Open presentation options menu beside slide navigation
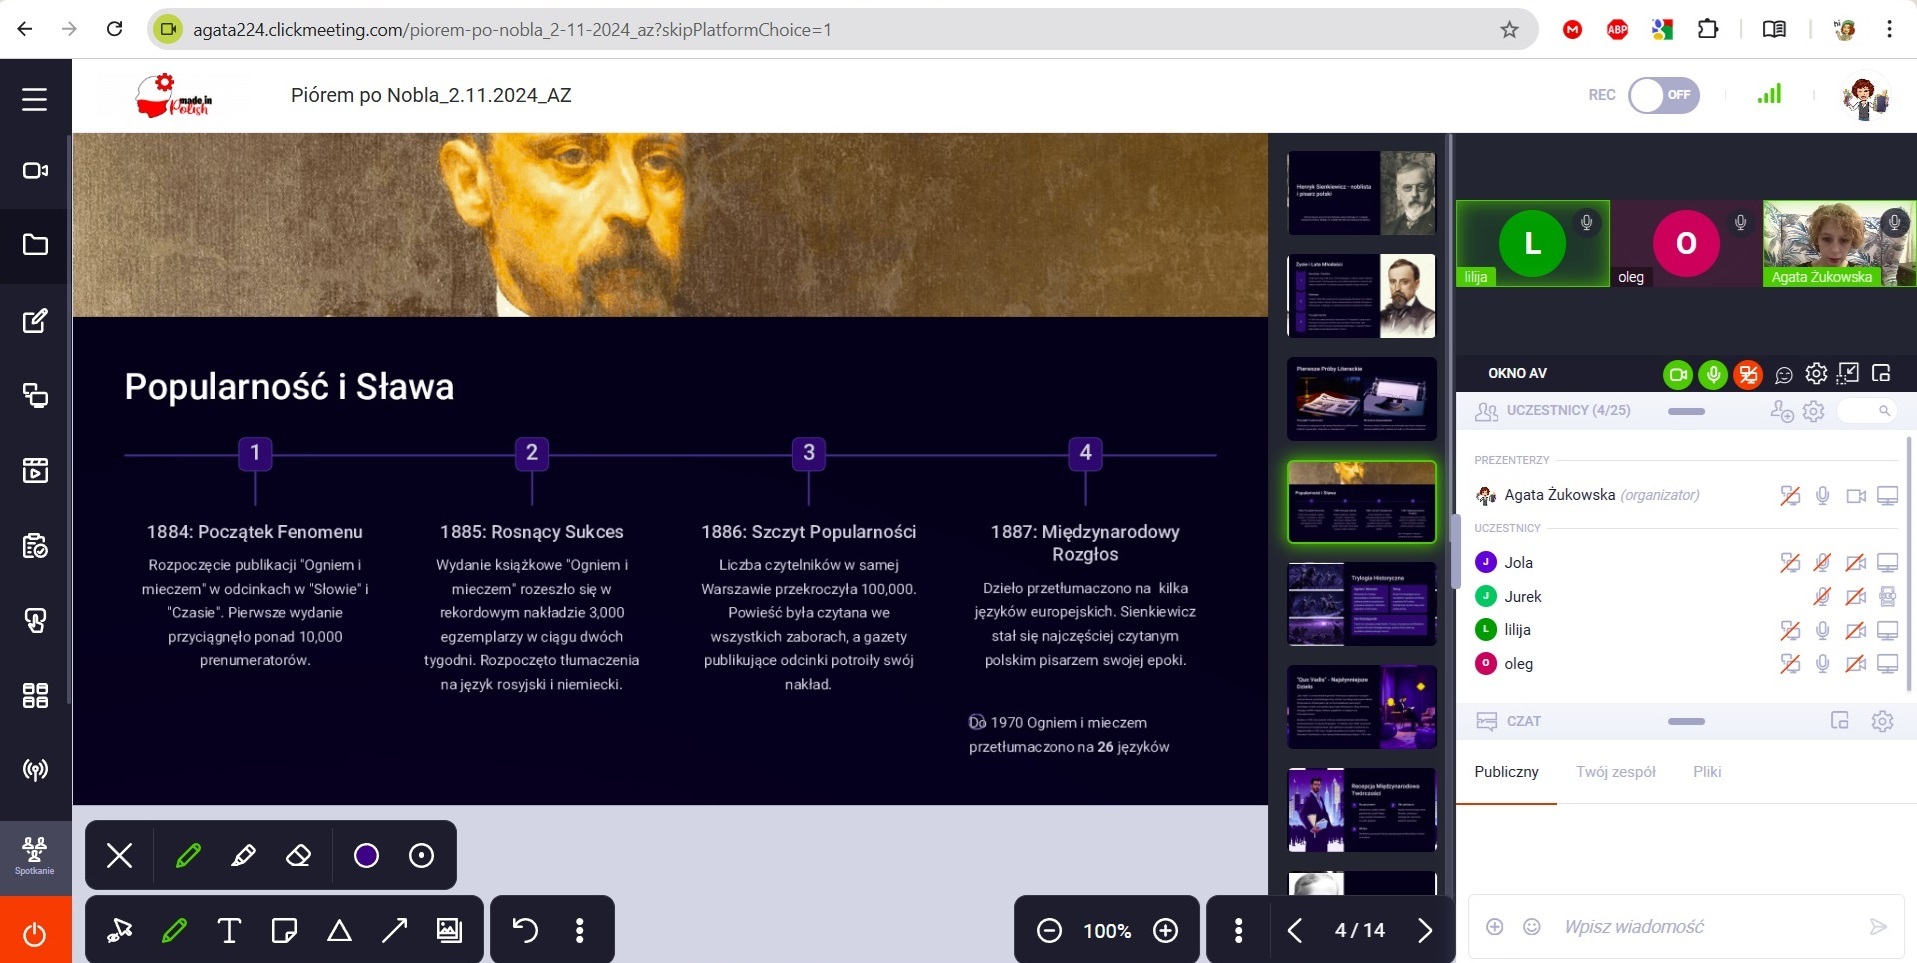The height and width of the screenshot is (963, 1917). coord(1238,931)
